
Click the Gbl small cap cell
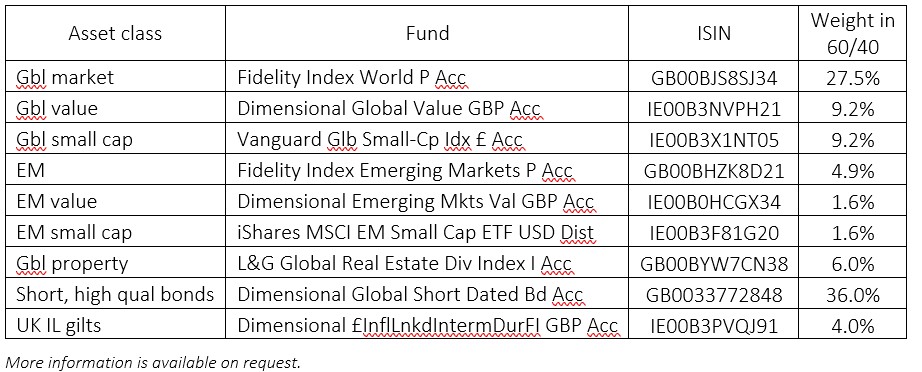(115, 139)
